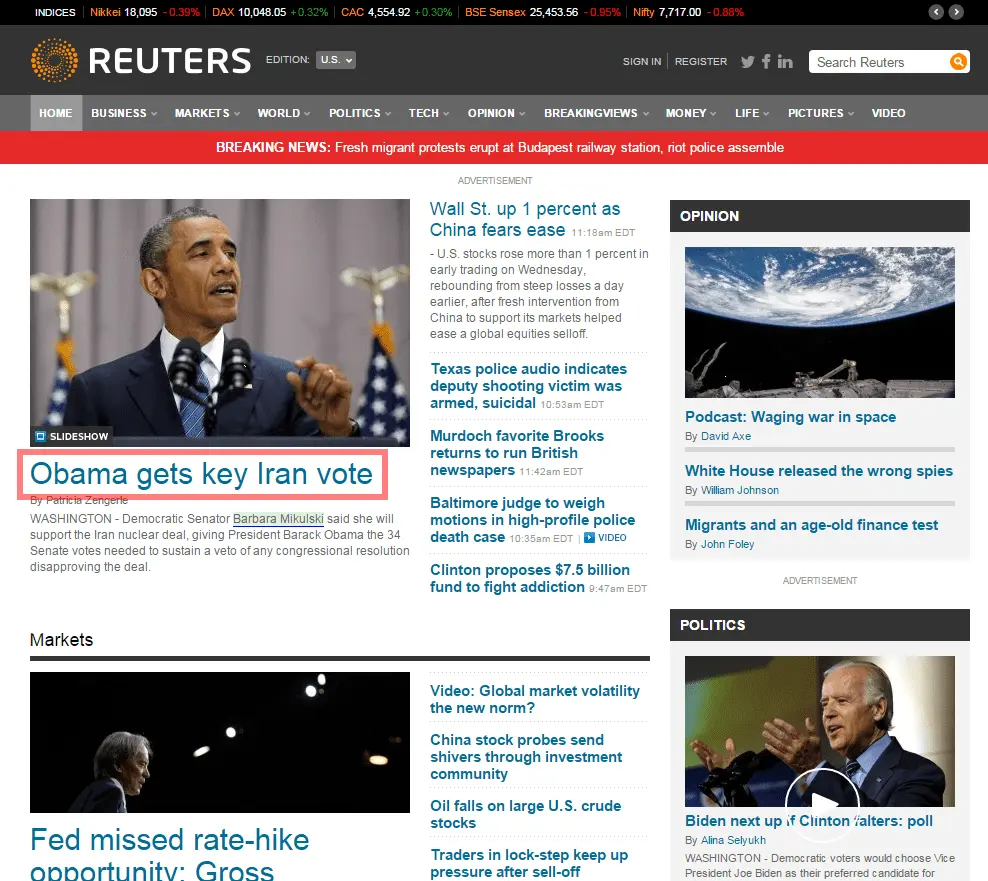This screenshot has width=988, height=881.
Task: Open 'Video: Global market volatility' story
Action: pyautogui.click(x=534, y=700)
